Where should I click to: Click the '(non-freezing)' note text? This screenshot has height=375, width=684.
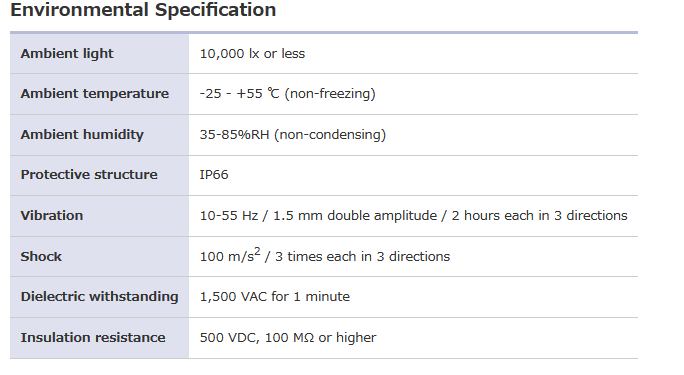point(330,94)
